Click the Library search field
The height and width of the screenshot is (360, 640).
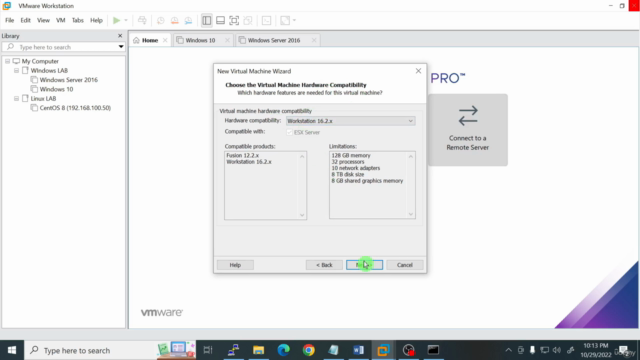point(63,47)
